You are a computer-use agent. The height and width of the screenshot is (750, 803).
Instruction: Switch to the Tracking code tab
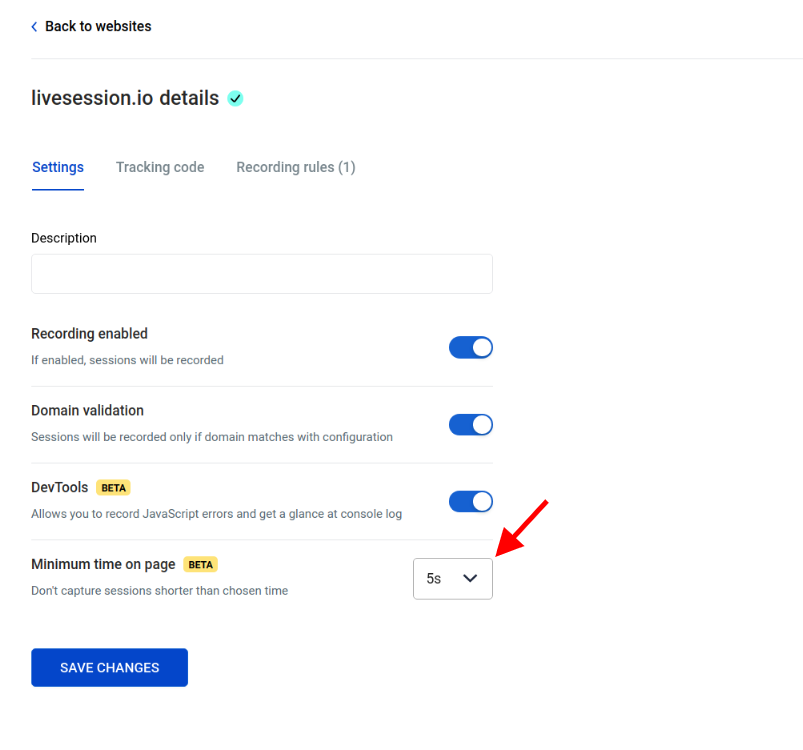[x=160, y=167]
